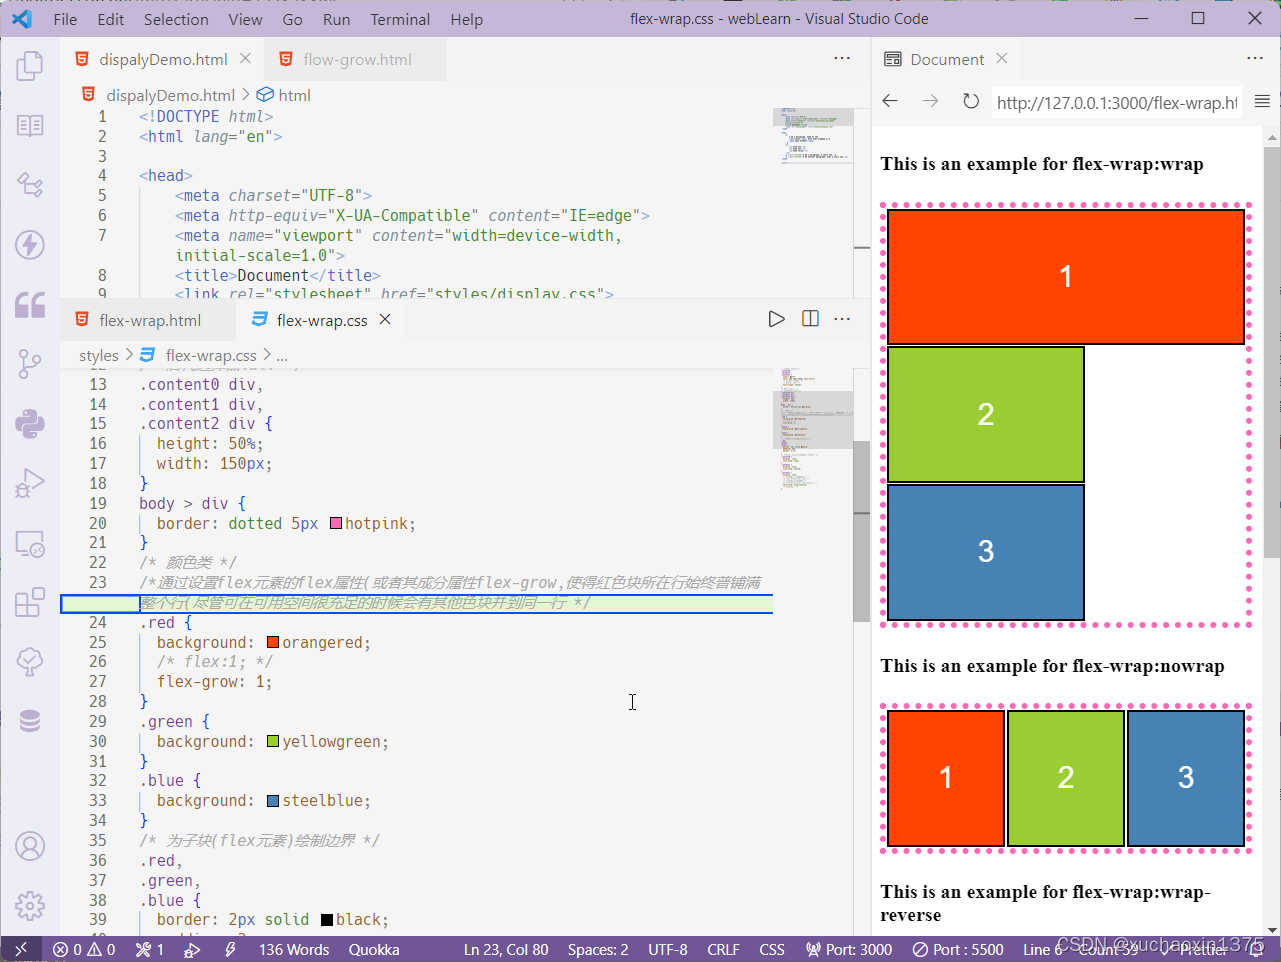This screenshot has width=1281, height=962.
Task: Split the flex-wrap.css editor right
Action: pos(810,319)
